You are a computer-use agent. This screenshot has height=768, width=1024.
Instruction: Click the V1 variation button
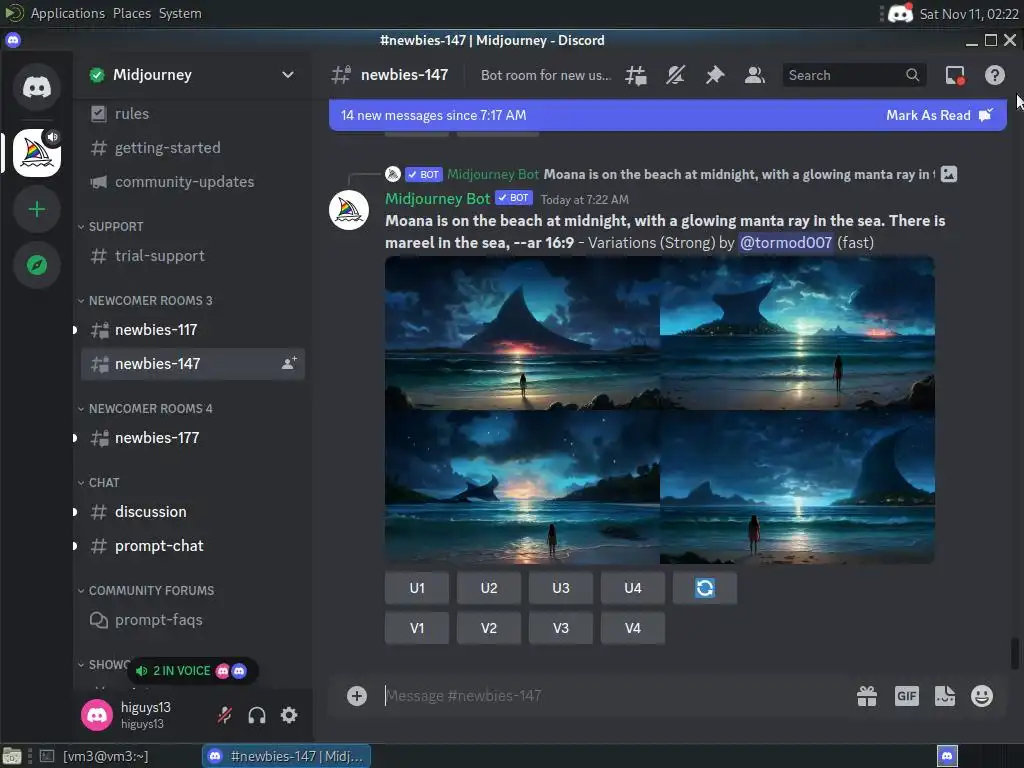click(x=417, y=628)
